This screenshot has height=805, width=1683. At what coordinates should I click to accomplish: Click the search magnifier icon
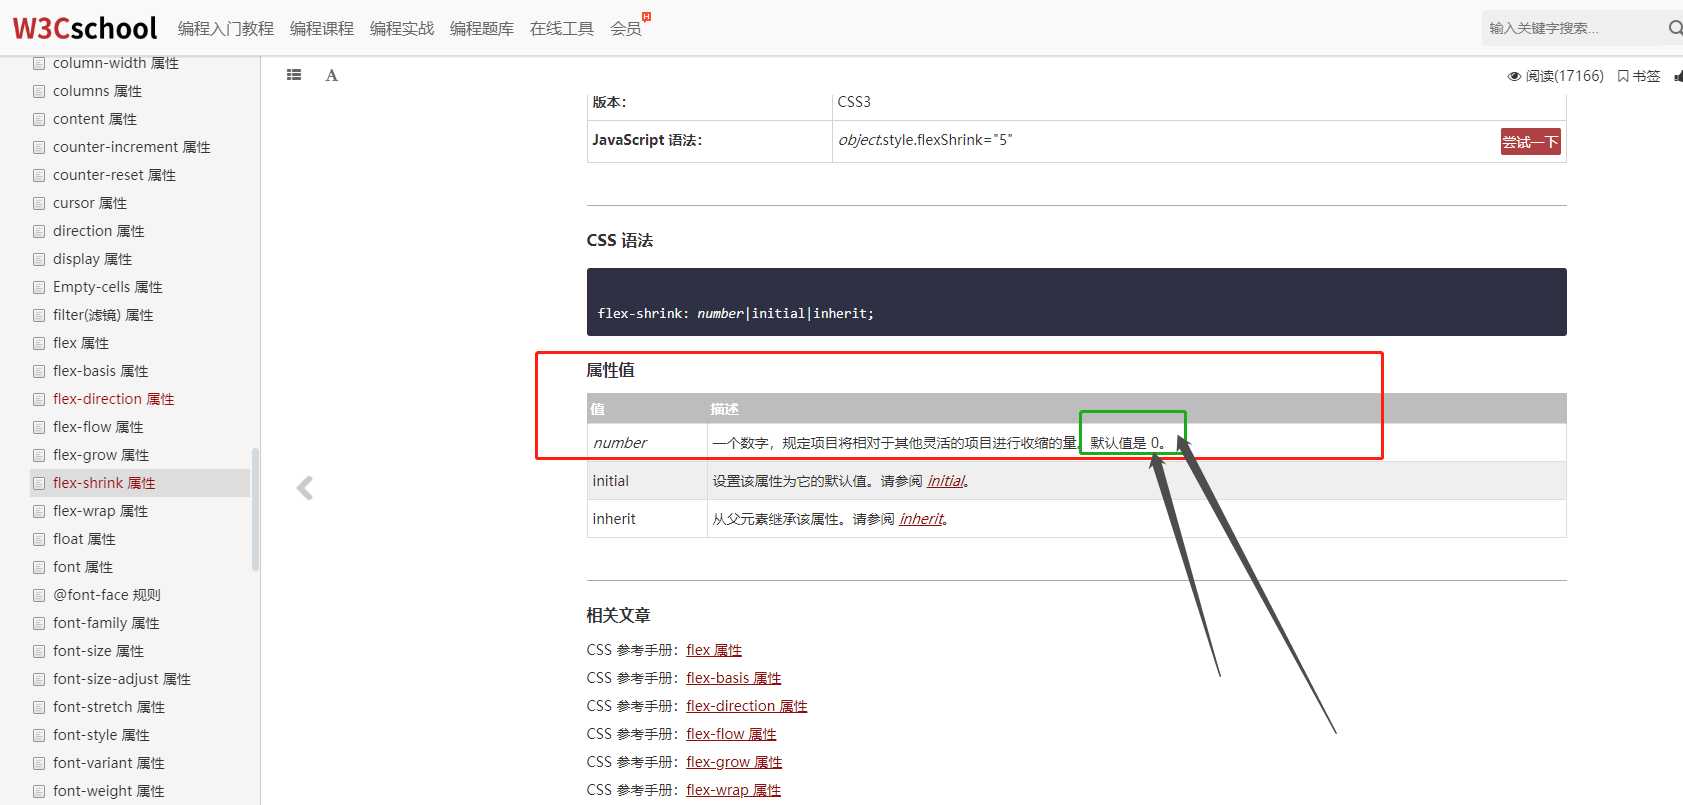[x=1675, y=28]
